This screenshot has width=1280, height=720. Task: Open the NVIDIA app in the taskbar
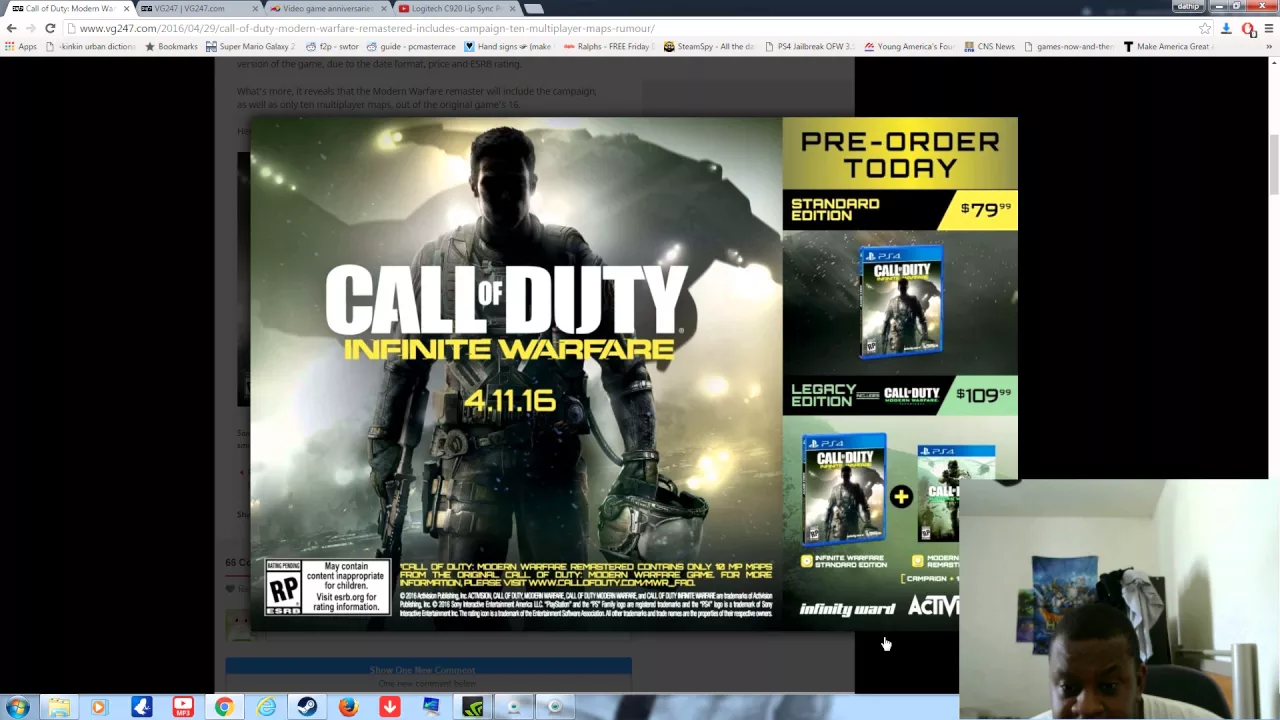pos(472,707)
